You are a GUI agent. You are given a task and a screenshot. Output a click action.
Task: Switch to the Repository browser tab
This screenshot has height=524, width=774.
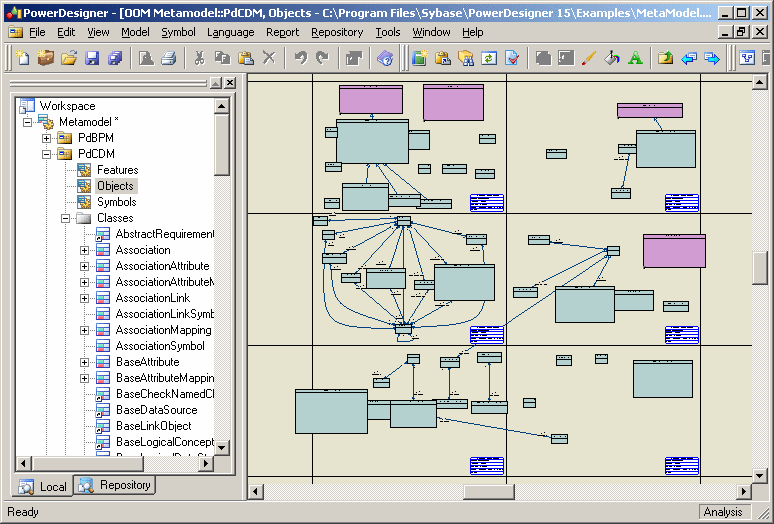tap(115, 485)
